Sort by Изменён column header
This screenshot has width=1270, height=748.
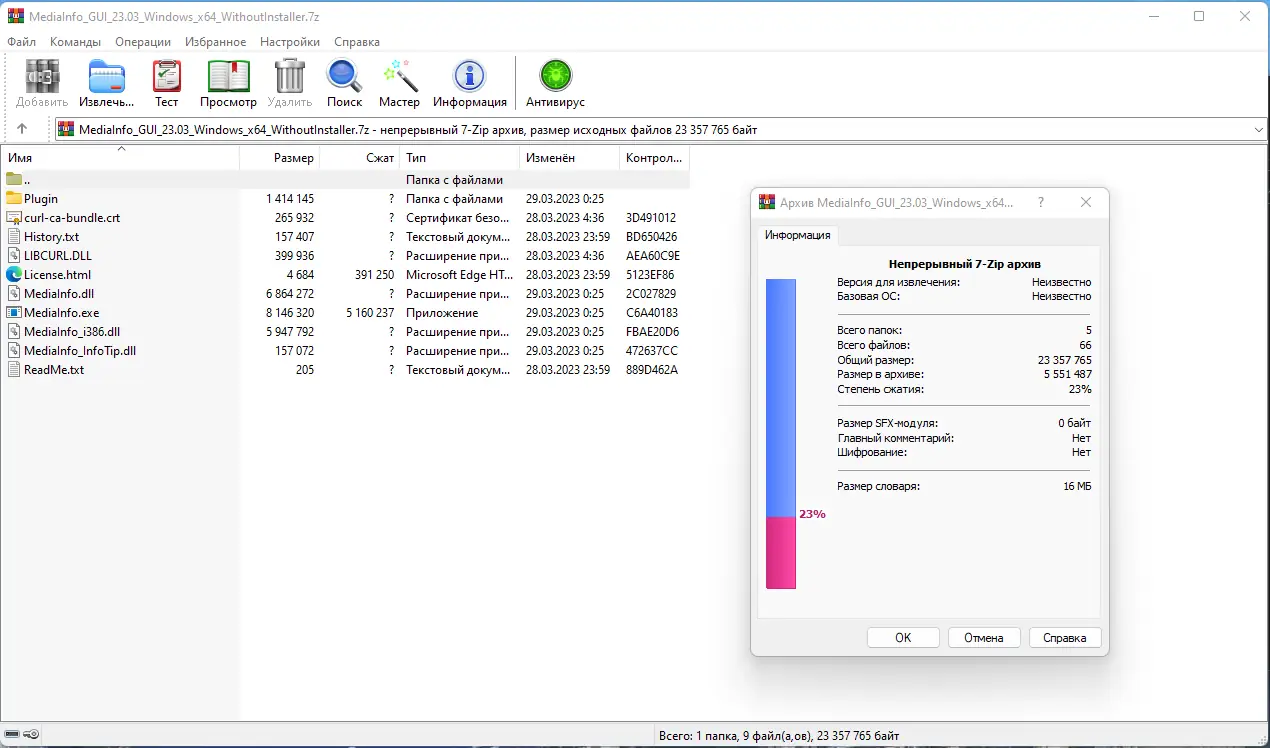click(x=570, y=158)
